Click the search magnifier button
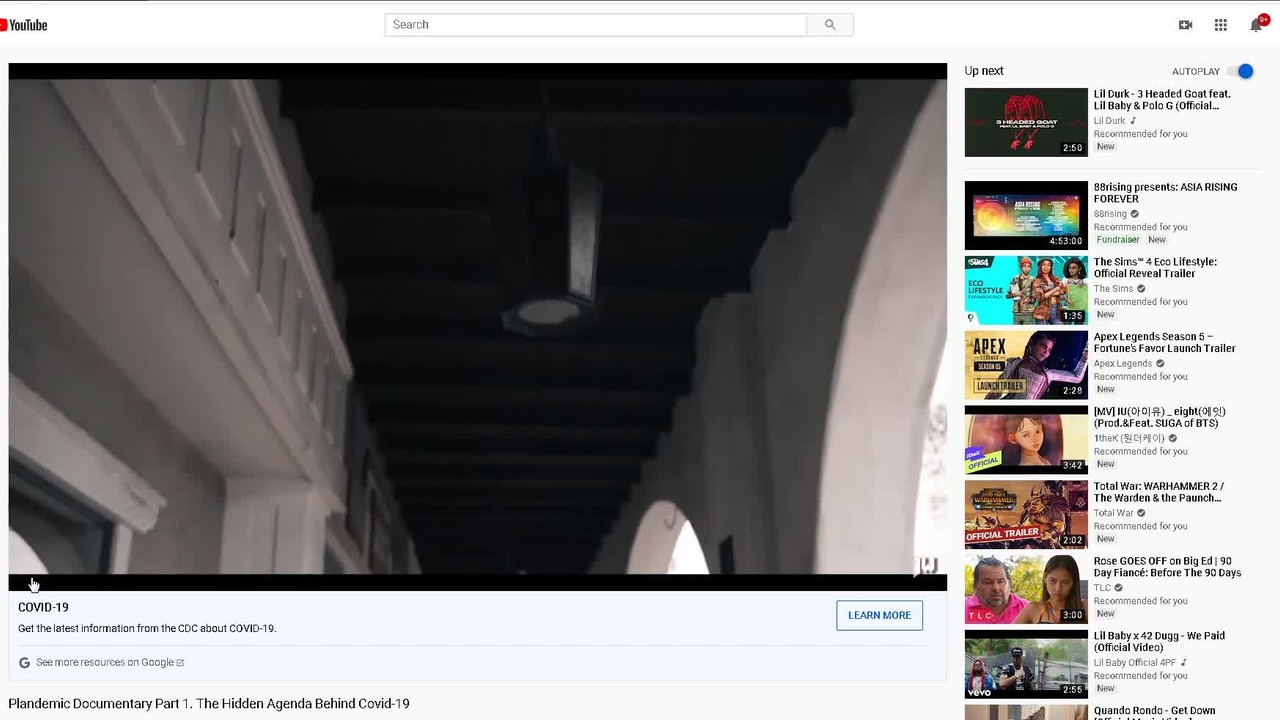Screen dimensions: 1280x720 click(830, 25)
